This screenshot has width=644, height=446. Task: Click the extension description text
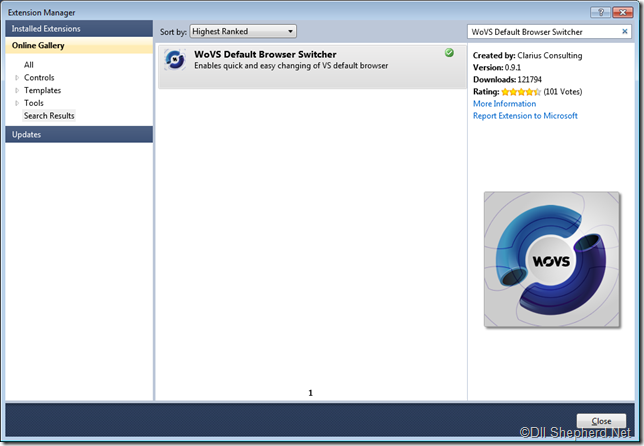pos(291,66)
